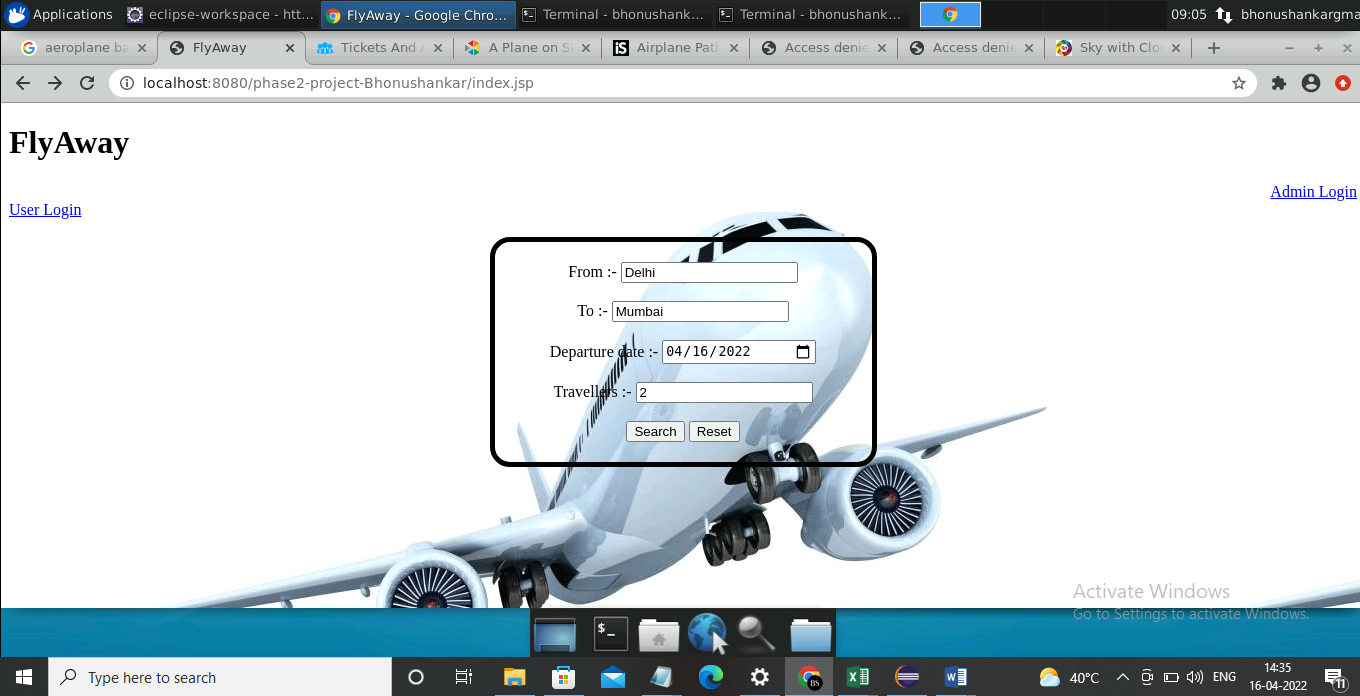Open notification center icon
The height and width of the screenshot is (696, 1360).
(1334, 677)
